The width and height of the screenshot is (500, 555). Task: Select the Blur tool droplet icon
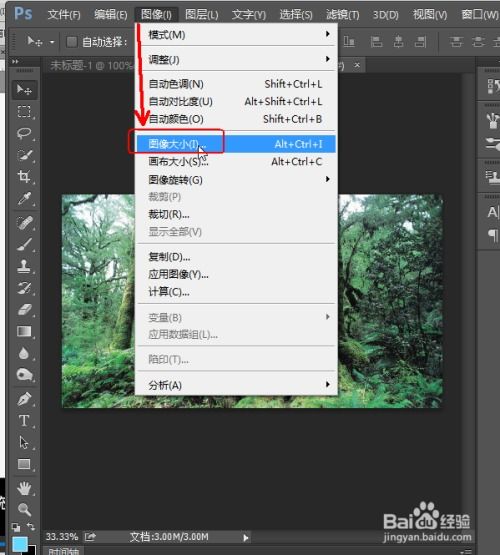[24, 353]
